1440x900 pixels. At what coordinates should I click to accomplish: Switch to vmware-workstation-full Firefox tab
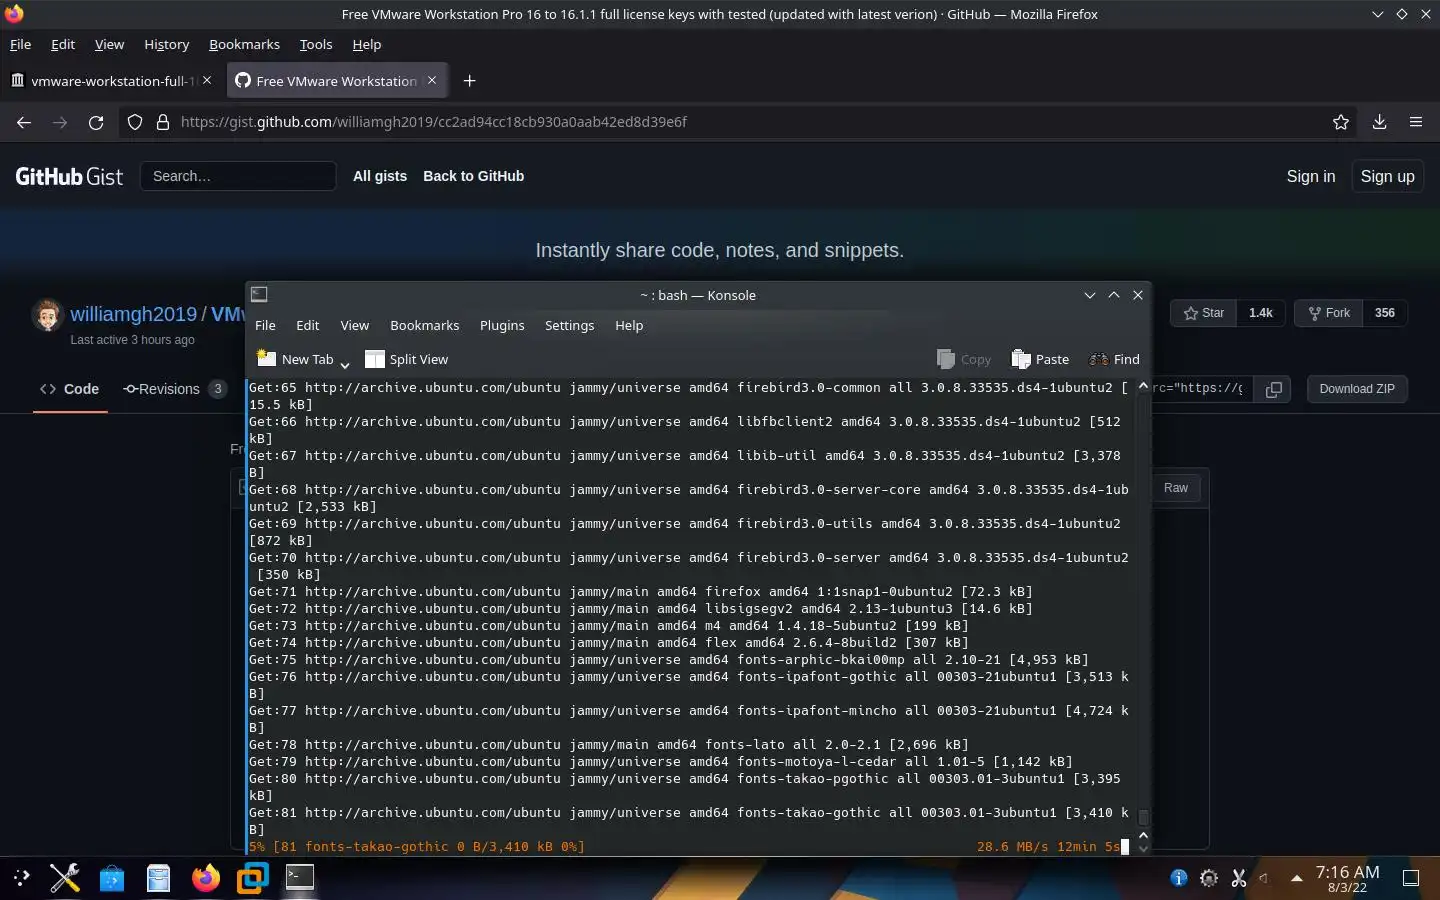point(111,81)
